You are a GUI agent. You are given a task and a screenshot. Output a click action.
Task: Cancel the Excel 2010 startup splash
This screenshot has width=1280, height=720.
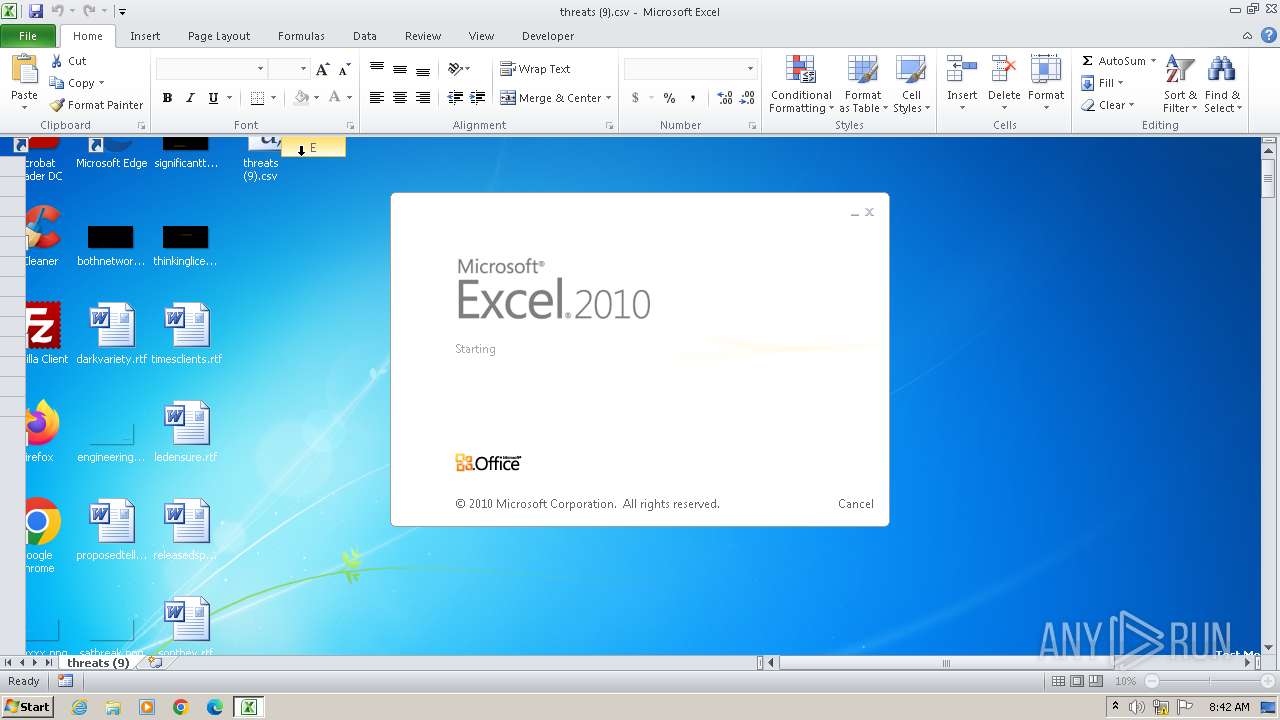(x=856, y=504)
